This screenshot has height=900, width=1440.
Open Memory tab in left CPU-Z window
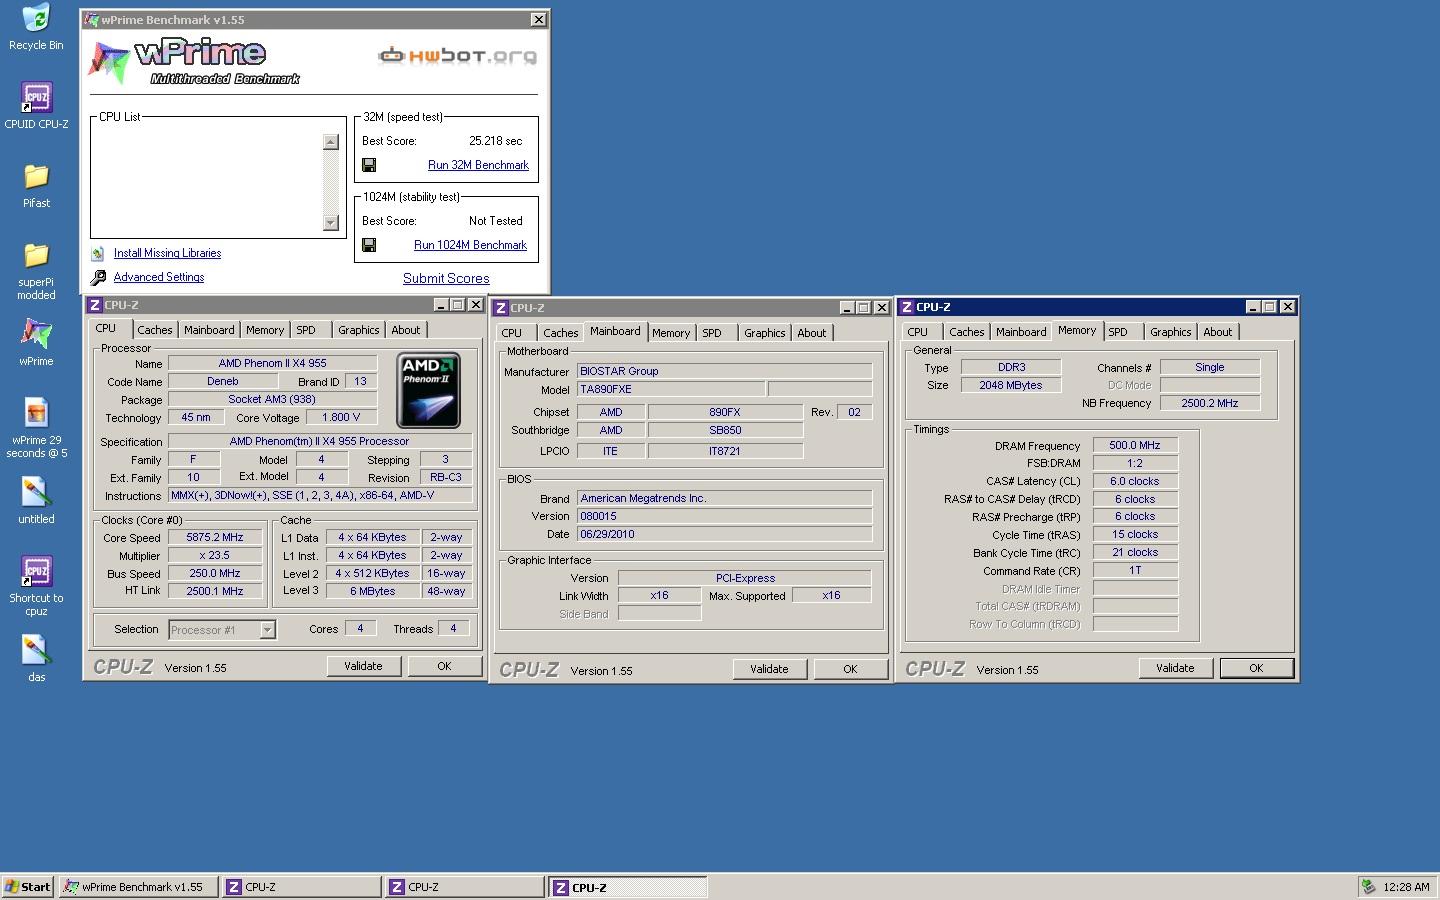point(265,330)
